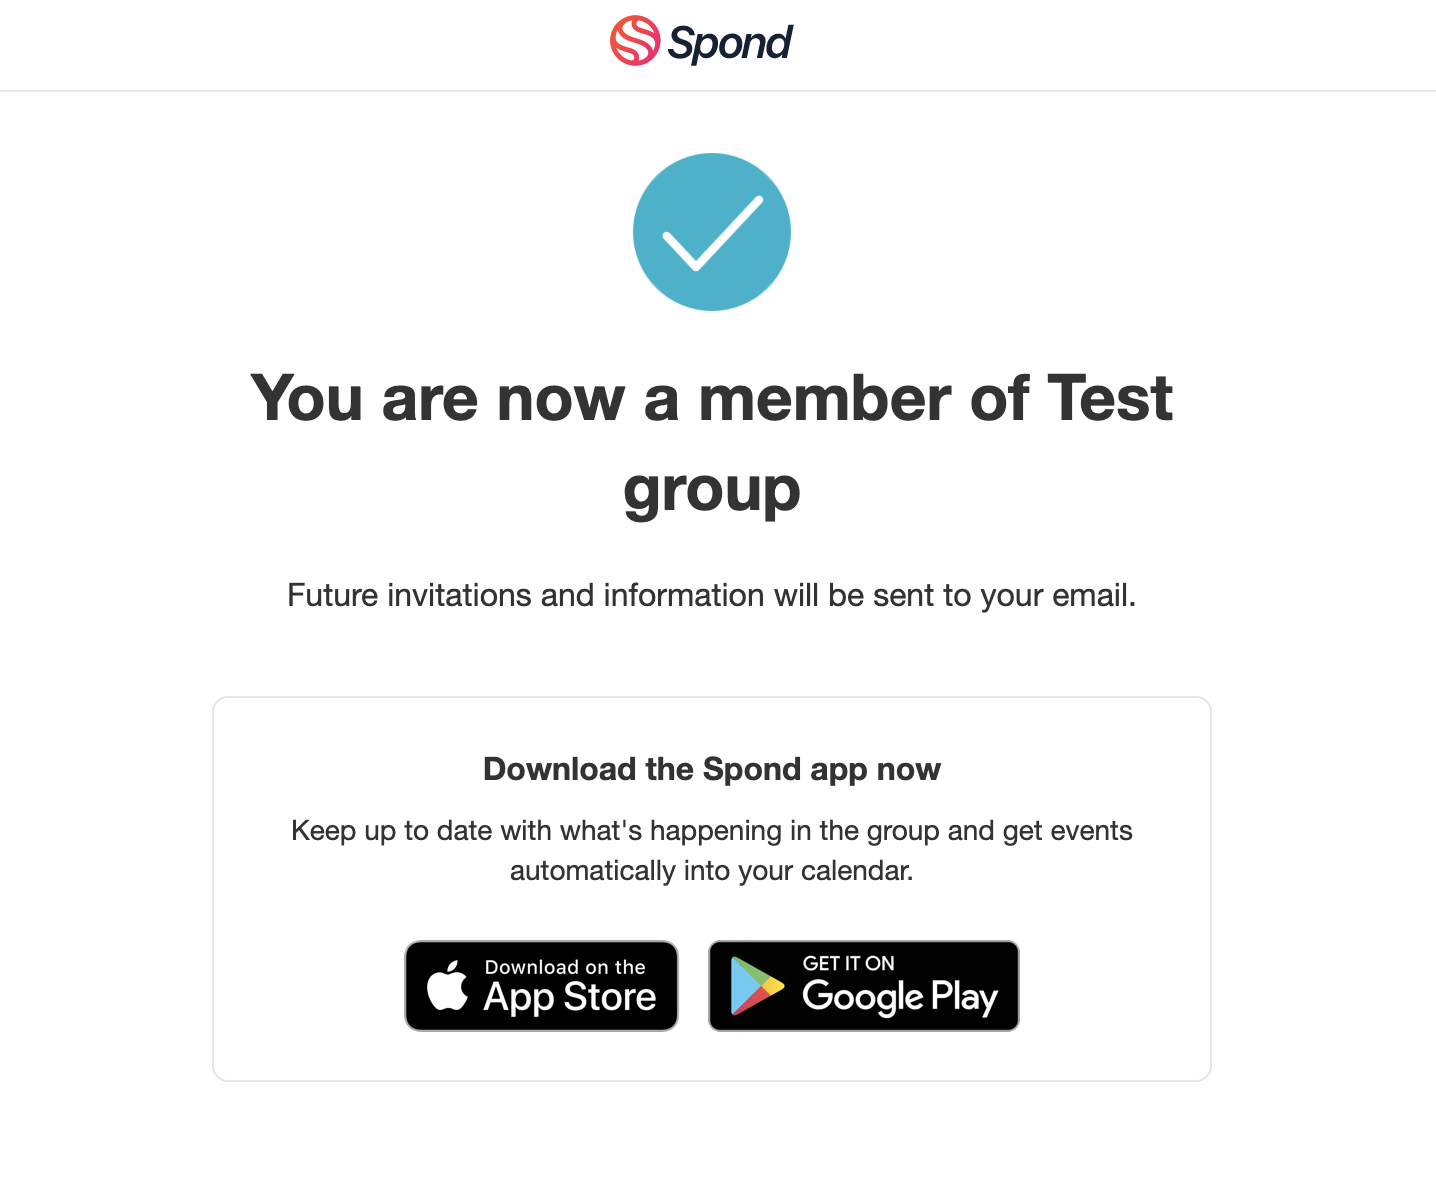Click the 'GET IT ON' label

848,963
